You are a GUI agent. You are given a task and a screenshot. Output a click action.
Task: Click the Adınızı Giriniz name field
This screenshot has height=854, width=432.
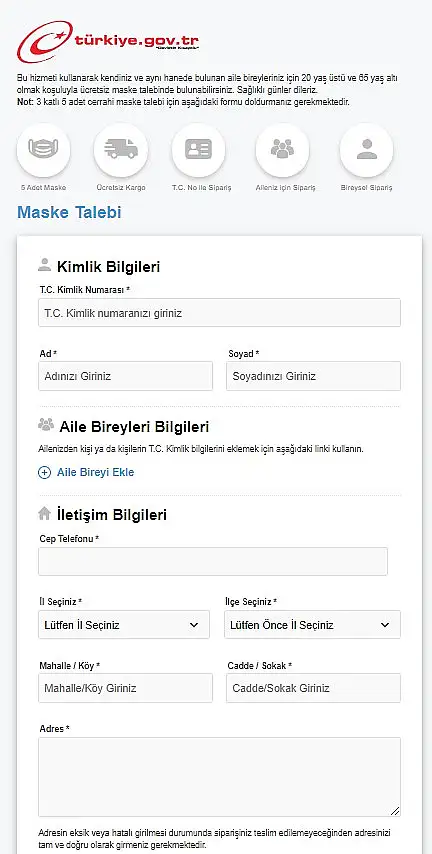pos(125,376)
